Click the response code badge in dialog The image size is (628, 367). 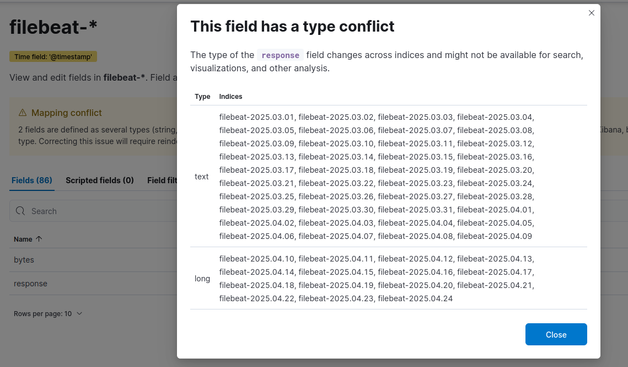click(280, 55)
